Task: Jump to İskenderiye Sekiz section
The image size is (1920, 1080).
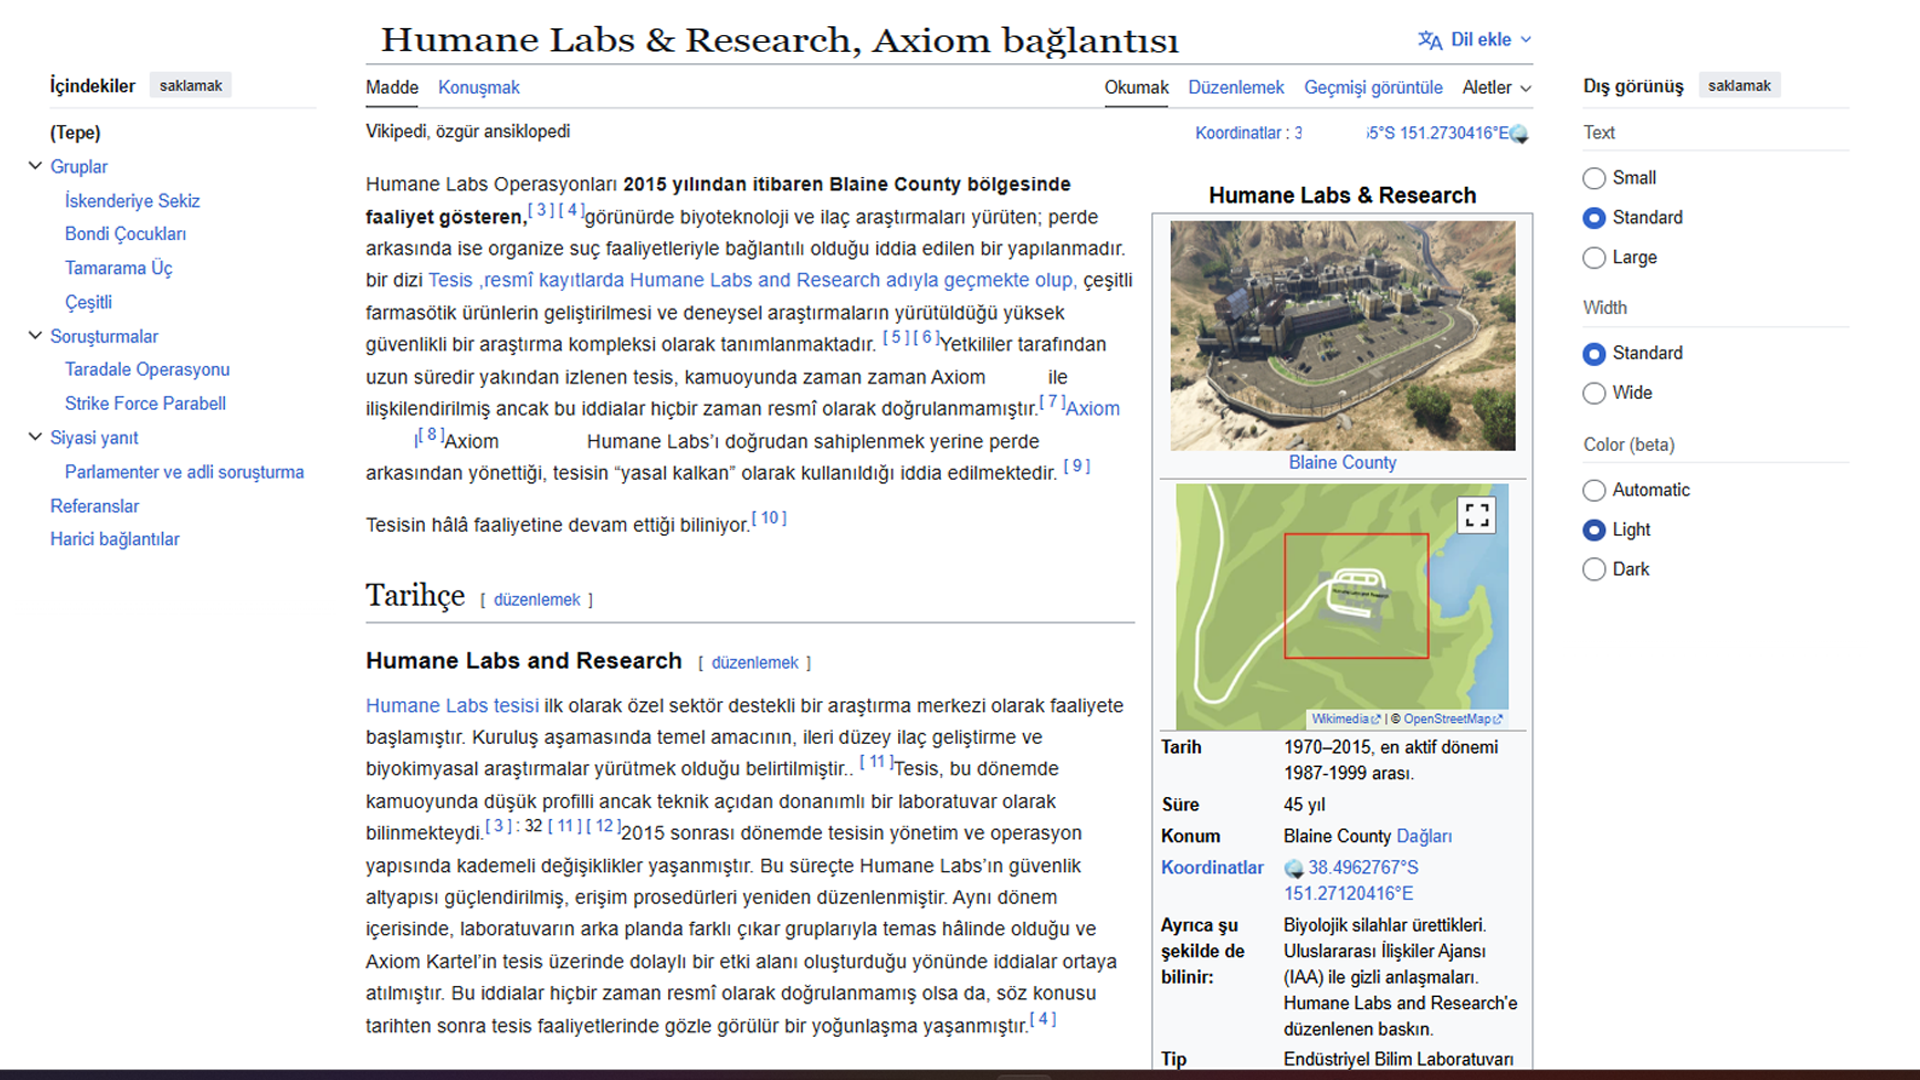Action: point(132,201)
